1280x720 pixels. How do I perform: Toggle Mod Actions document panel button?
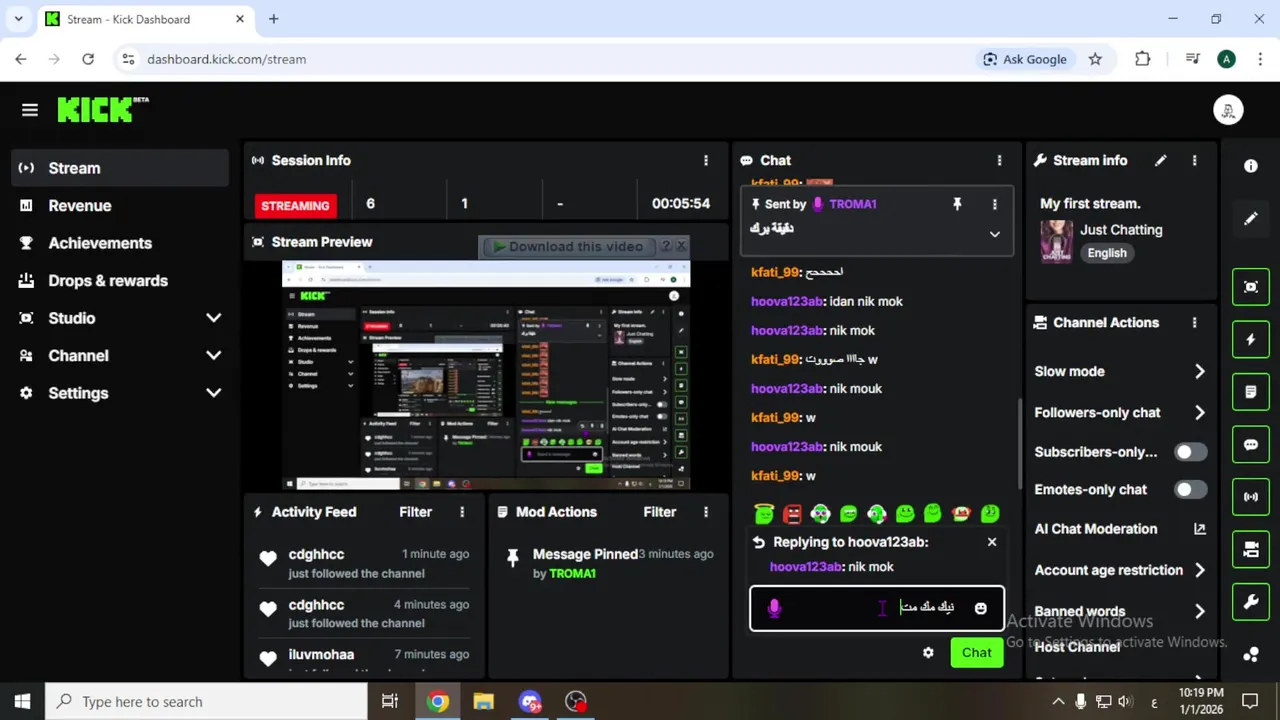[x=1251, y=392]
